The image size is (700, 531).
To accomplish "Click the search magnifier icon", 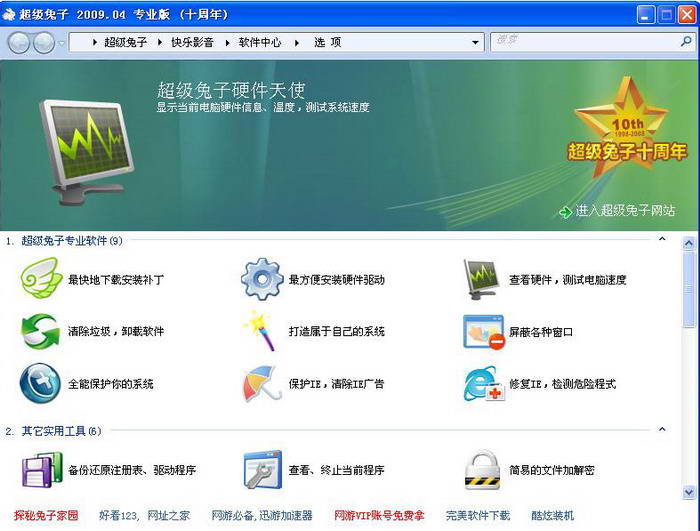I will (686, 42).
